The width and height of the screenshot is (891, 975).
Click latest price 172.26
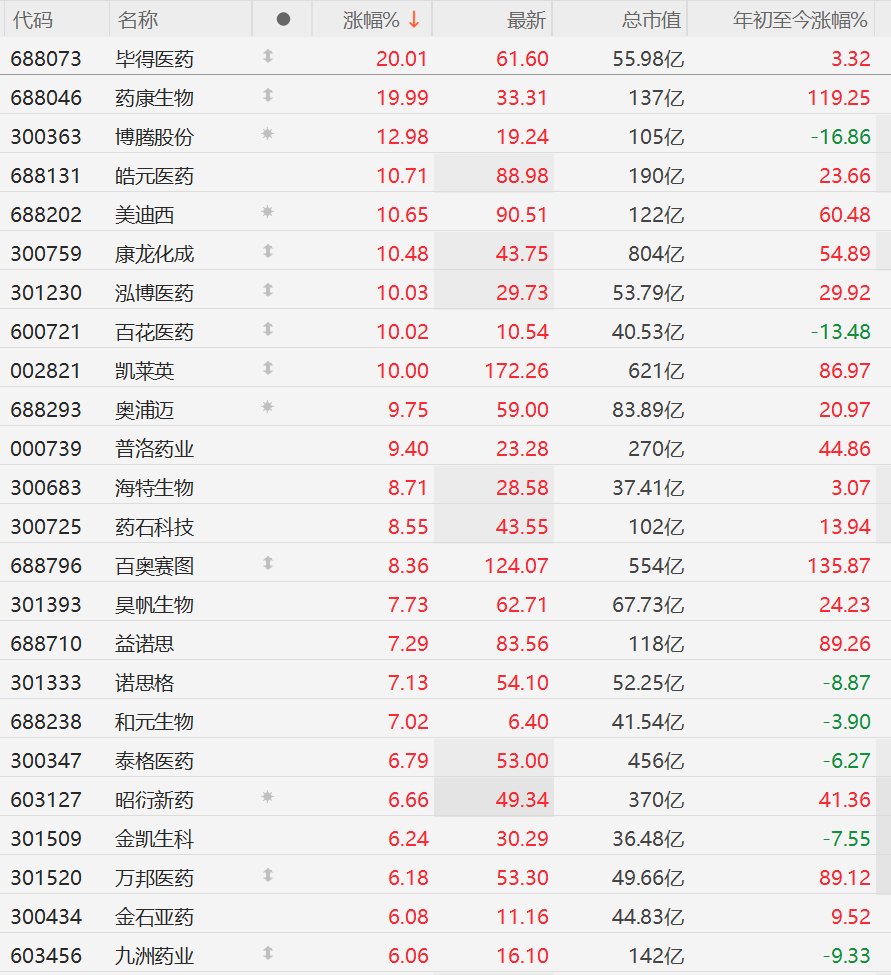click(x=516, y=371)
